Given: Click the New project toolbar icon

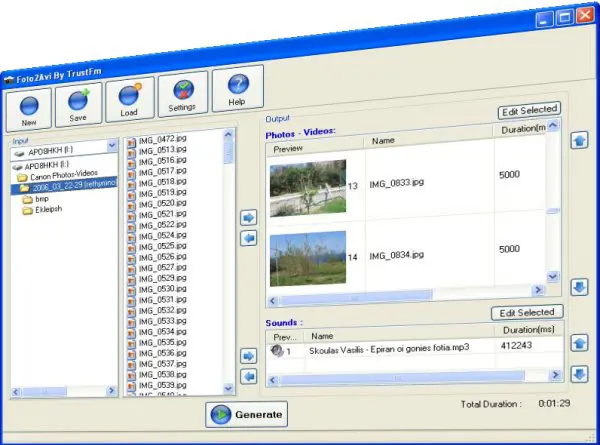Looking at the screenshot, I should point(28,107).
